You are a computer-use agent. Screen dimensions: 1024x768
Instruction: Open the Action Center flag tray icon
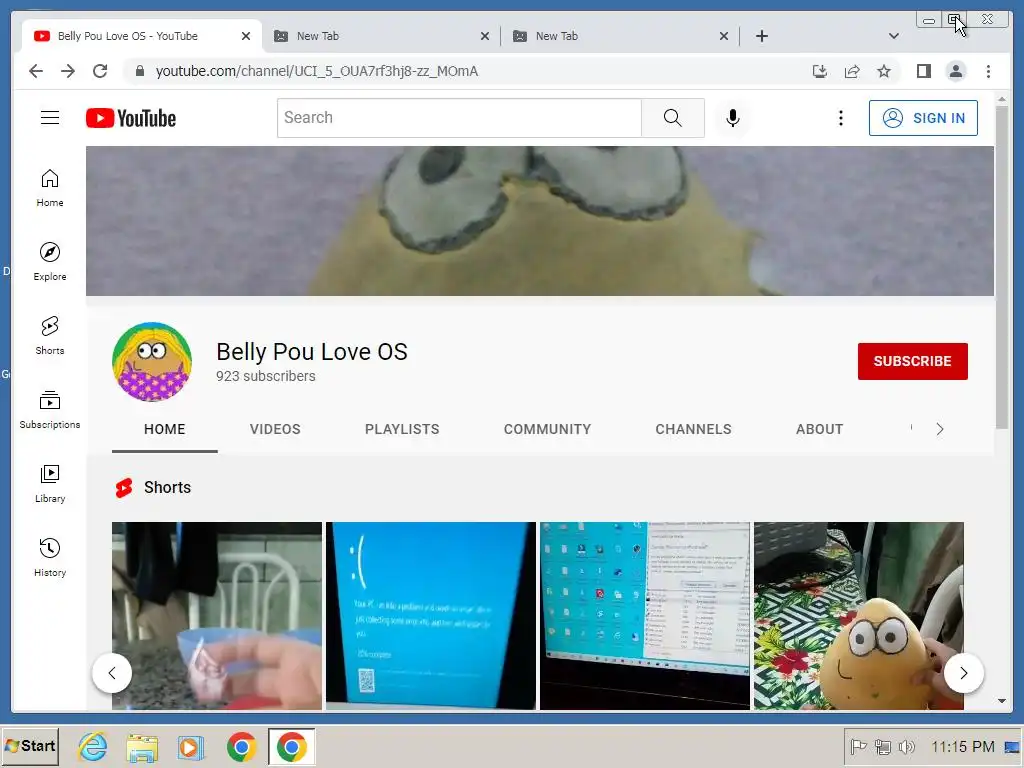pyautogui.click(x=858, y=746)
